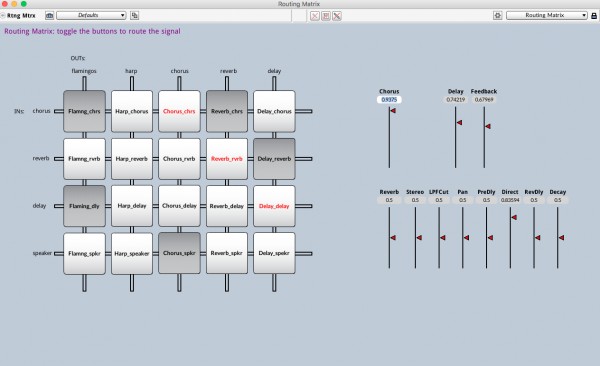Viewport: 600px width, 366px height.
Task: Open the gear settings icon
Action: 497,16
